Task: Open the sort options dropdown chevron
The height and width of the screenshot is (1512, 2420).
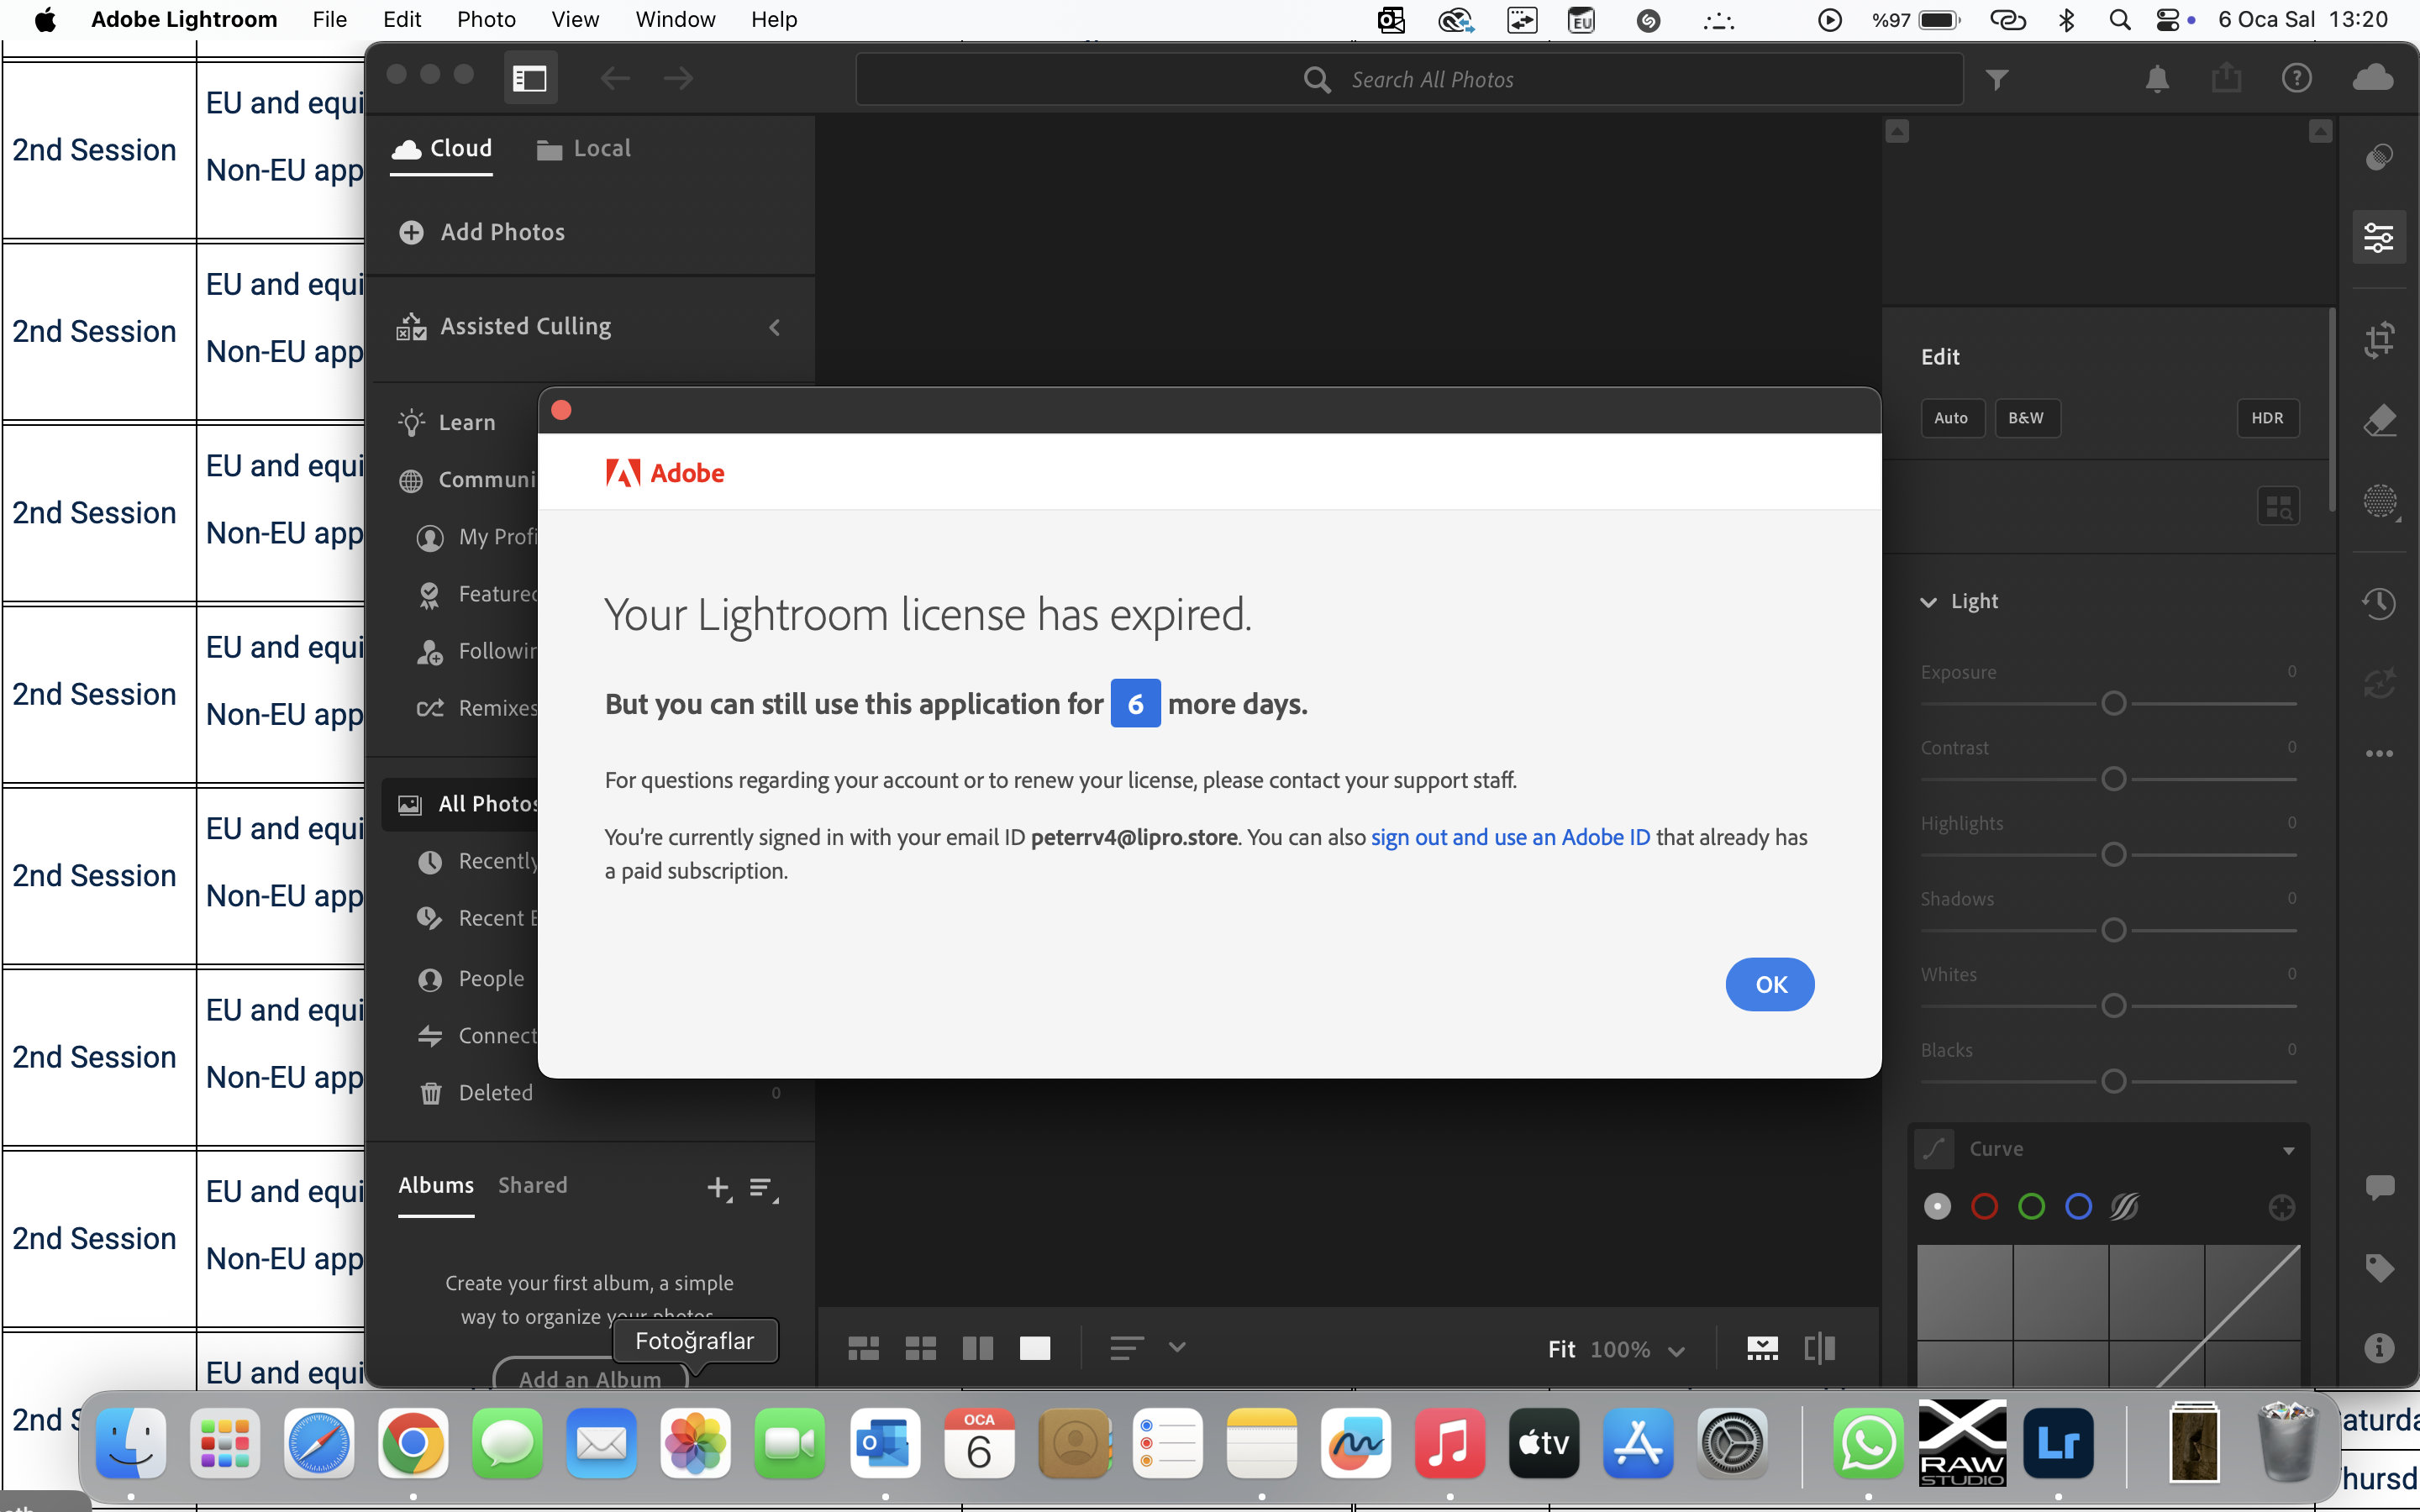Action: [1177, 1347]
